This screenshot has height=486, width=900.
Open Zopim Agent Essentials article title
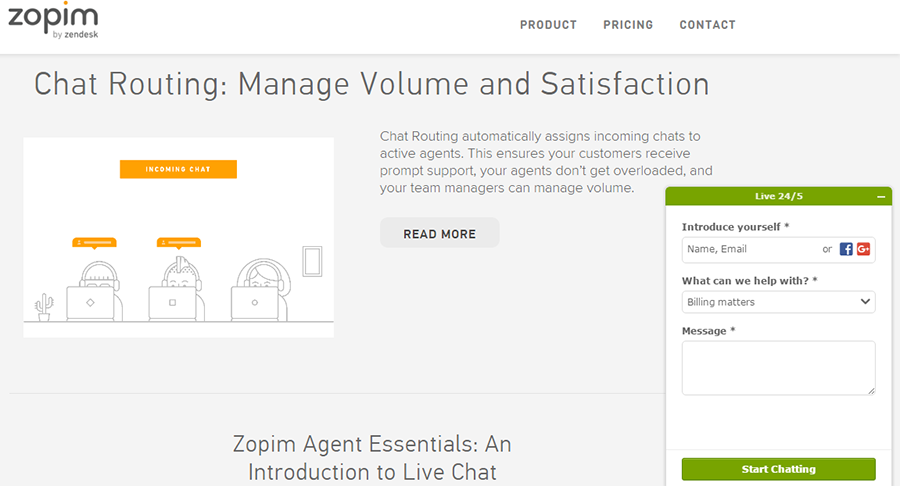[x=372, y=458]
